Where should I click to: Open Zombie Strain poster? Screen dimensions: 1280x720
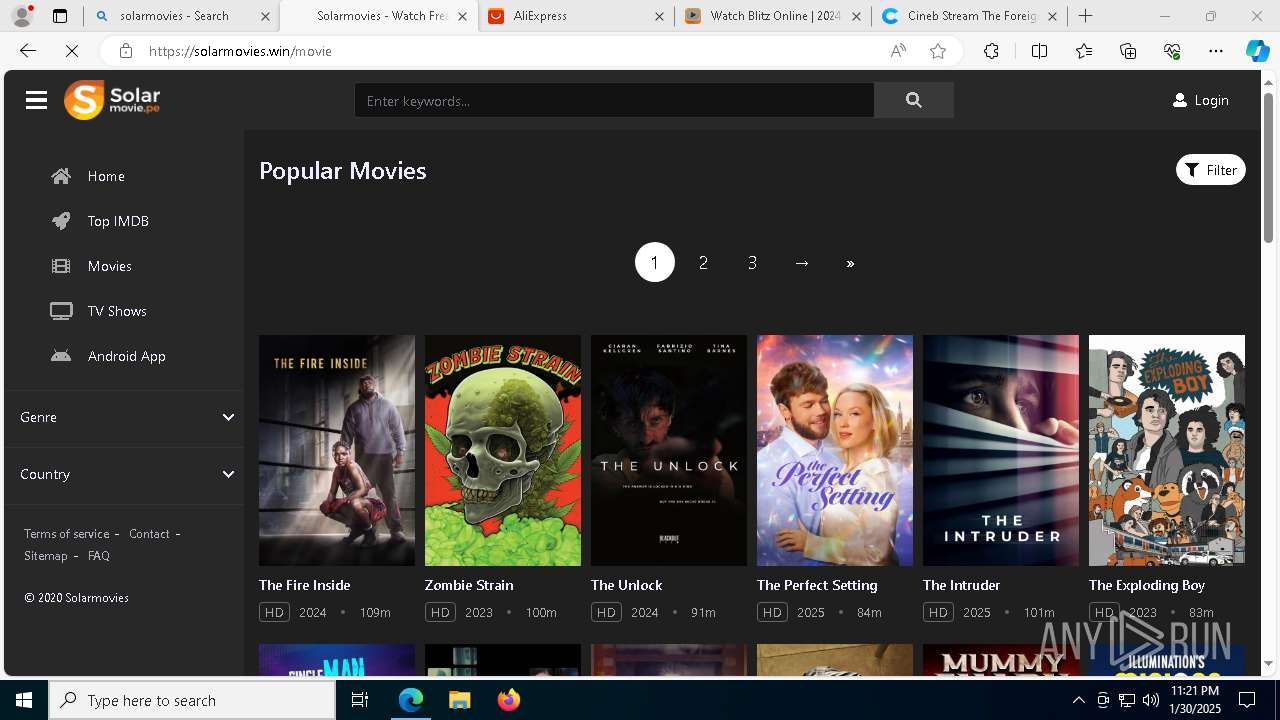(x=503, y=450)
